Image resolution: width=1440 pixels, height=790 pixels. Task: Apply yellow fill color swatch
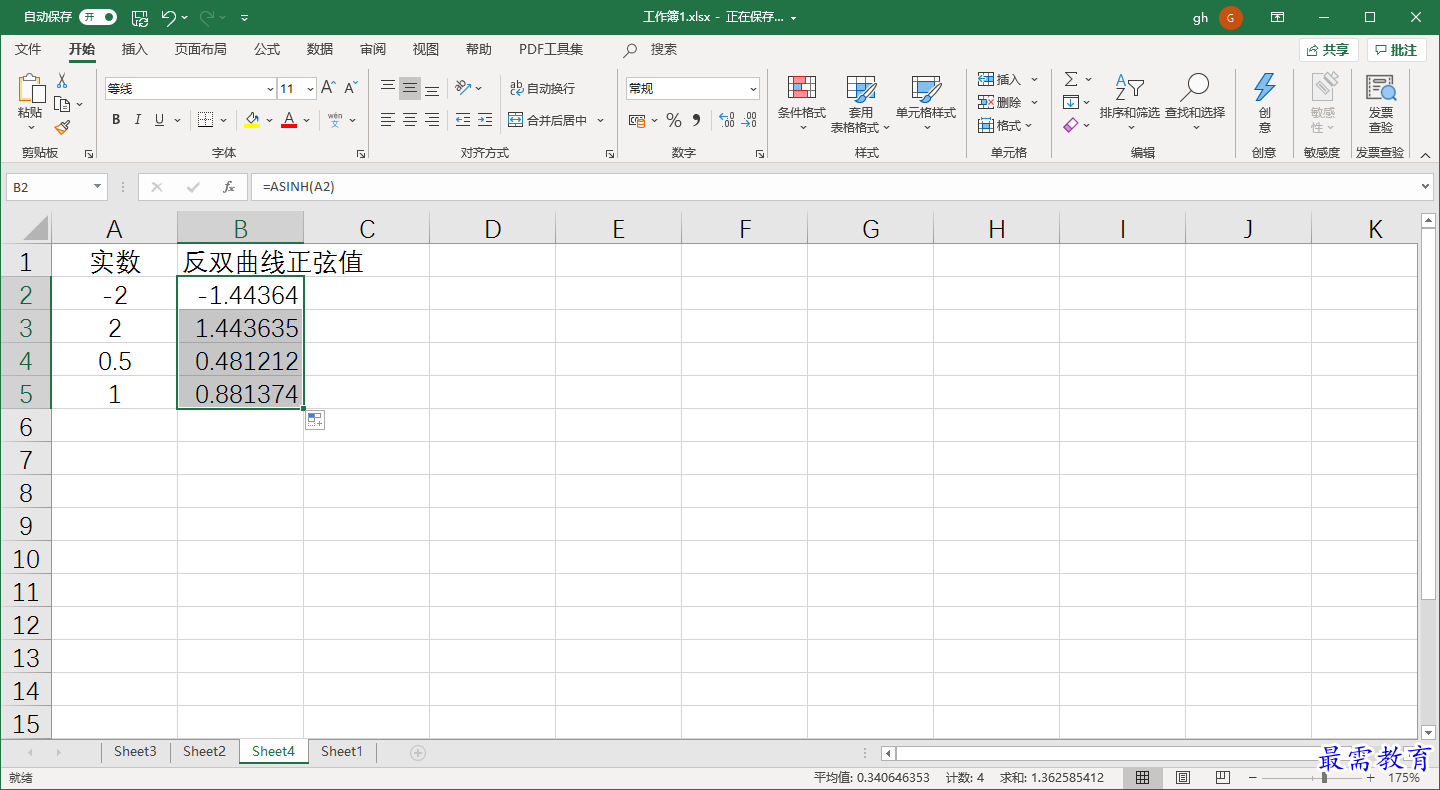[252, 120]
